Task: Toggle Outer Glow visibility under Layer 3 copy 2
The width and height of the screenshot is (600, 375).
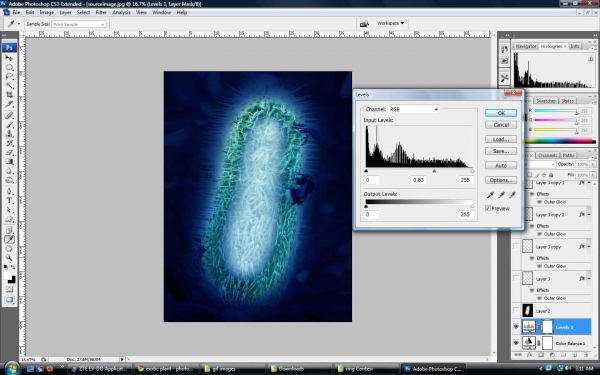Action: (x=540, y=233)
